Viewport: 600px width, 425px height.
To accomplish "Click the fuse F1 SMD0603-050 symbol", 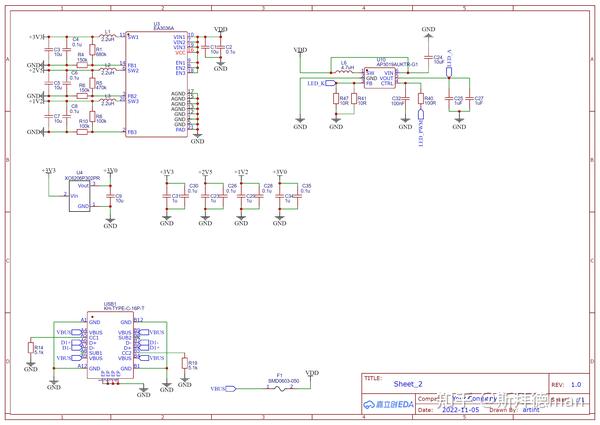I will click(x=282, y=388).
